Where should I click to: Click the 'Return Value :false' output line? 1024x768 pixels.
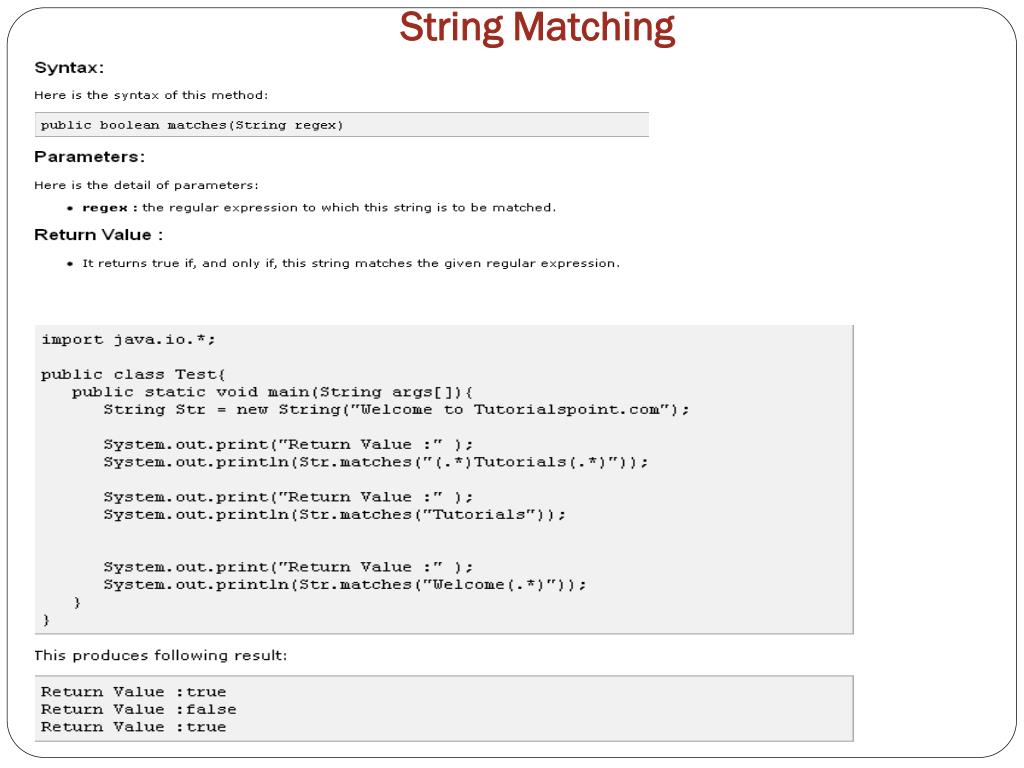coord(138,709)
